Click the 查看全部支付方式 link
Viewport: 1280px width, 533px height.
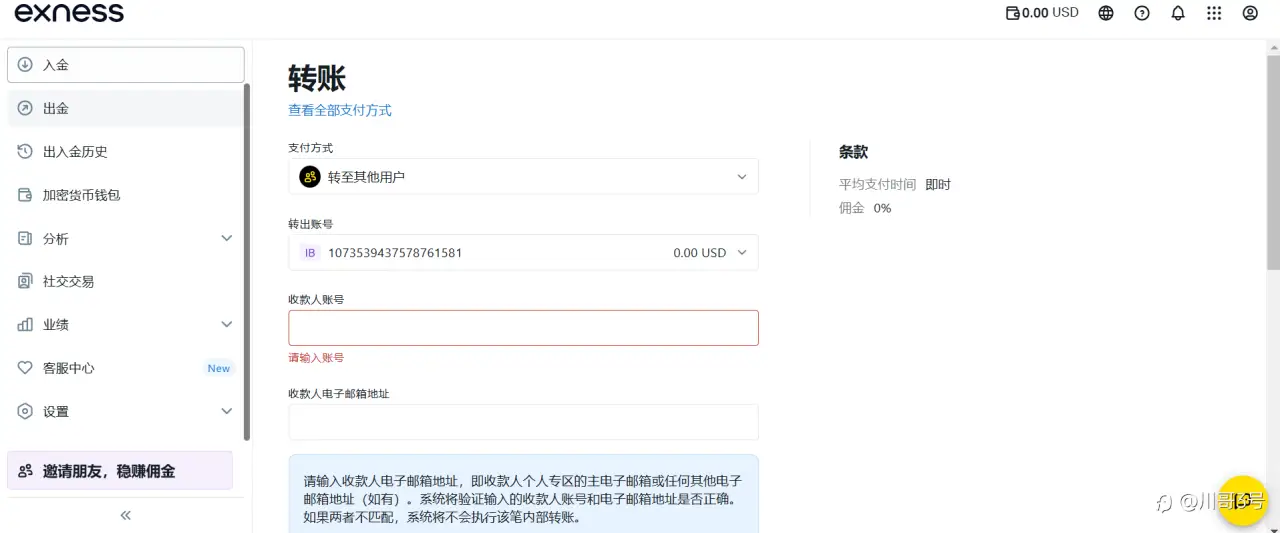coord(340,110)
